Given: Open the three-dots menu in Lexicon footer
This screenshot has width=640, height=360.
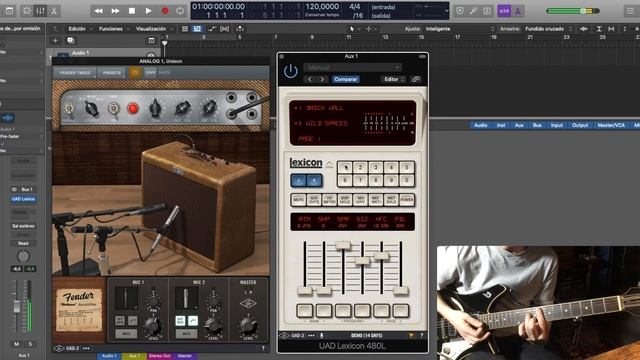Looking at the screenshot, I should [x=311, y=336].
